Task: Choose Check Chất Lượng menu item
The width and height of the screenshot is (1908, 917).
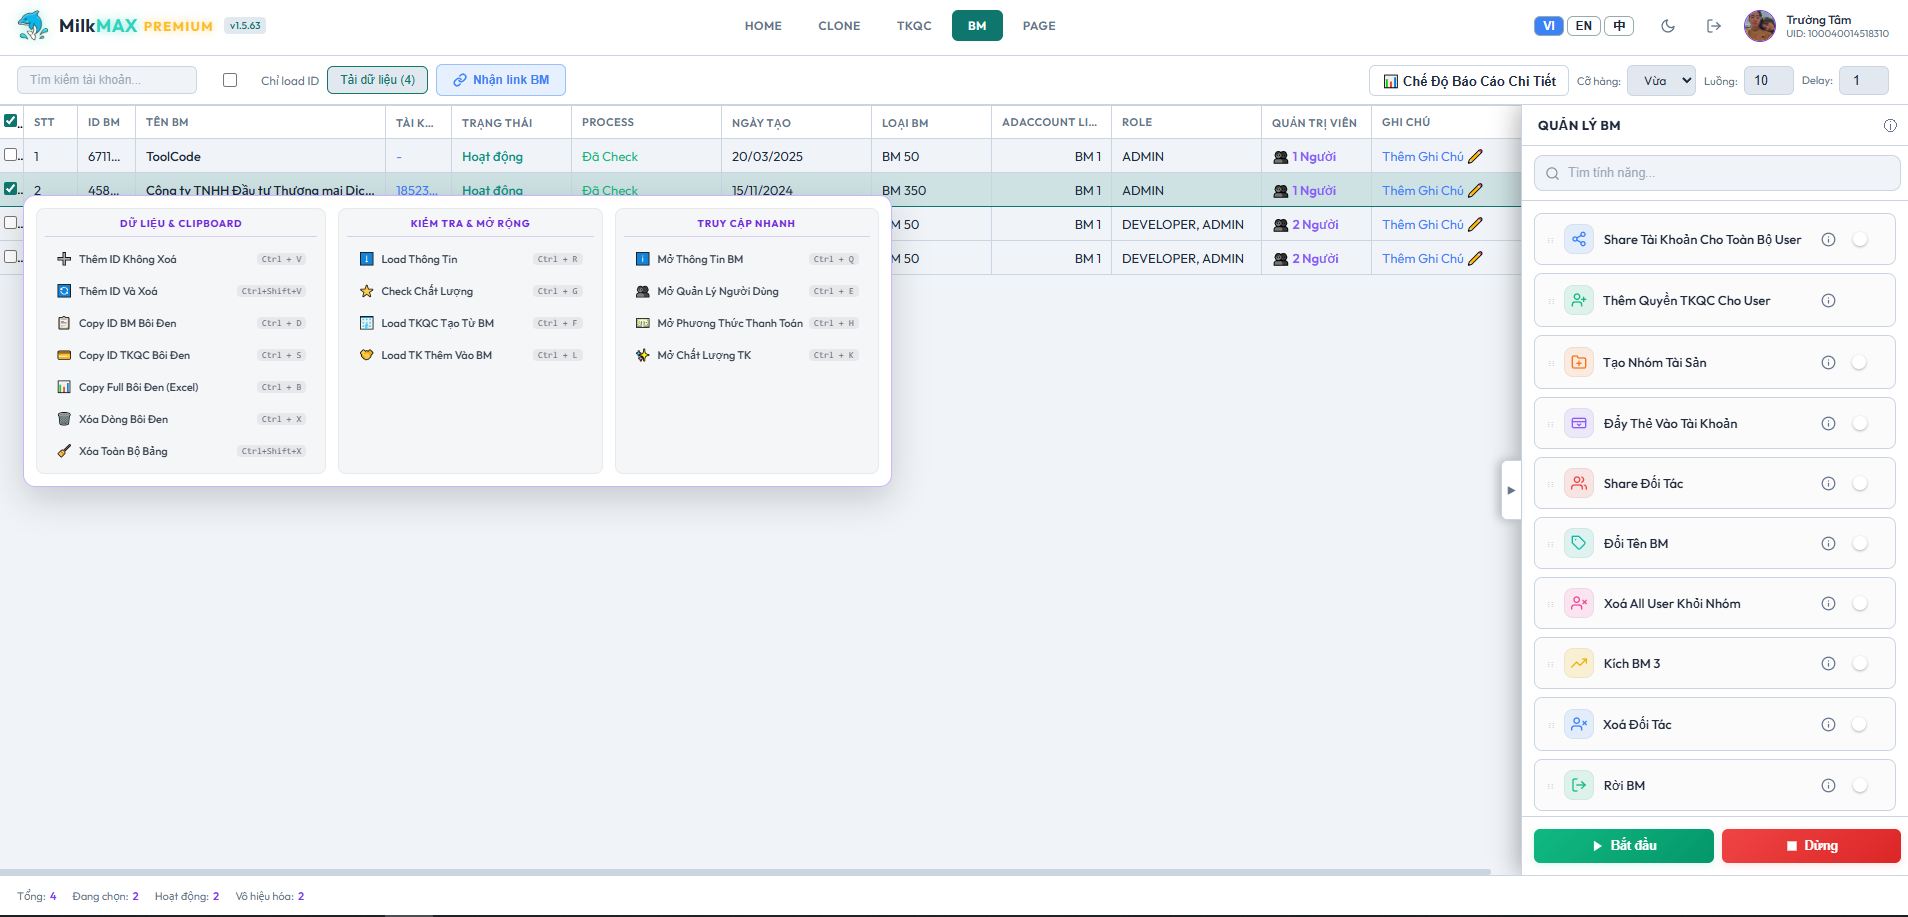Action: 470,291
